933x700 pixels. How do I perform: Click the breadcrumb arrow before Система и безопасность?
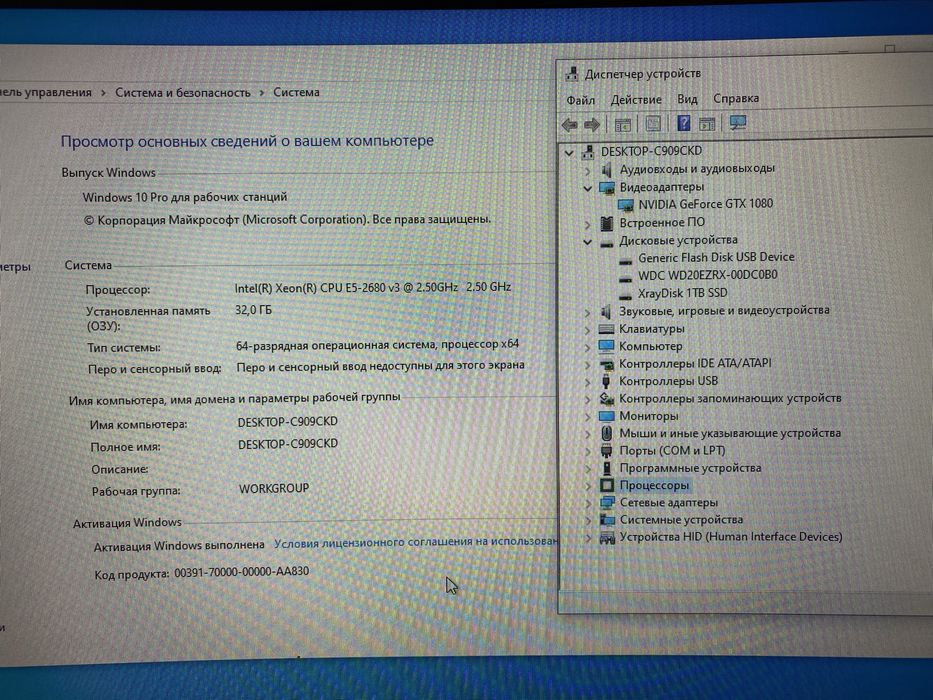[x=104, y=93]
